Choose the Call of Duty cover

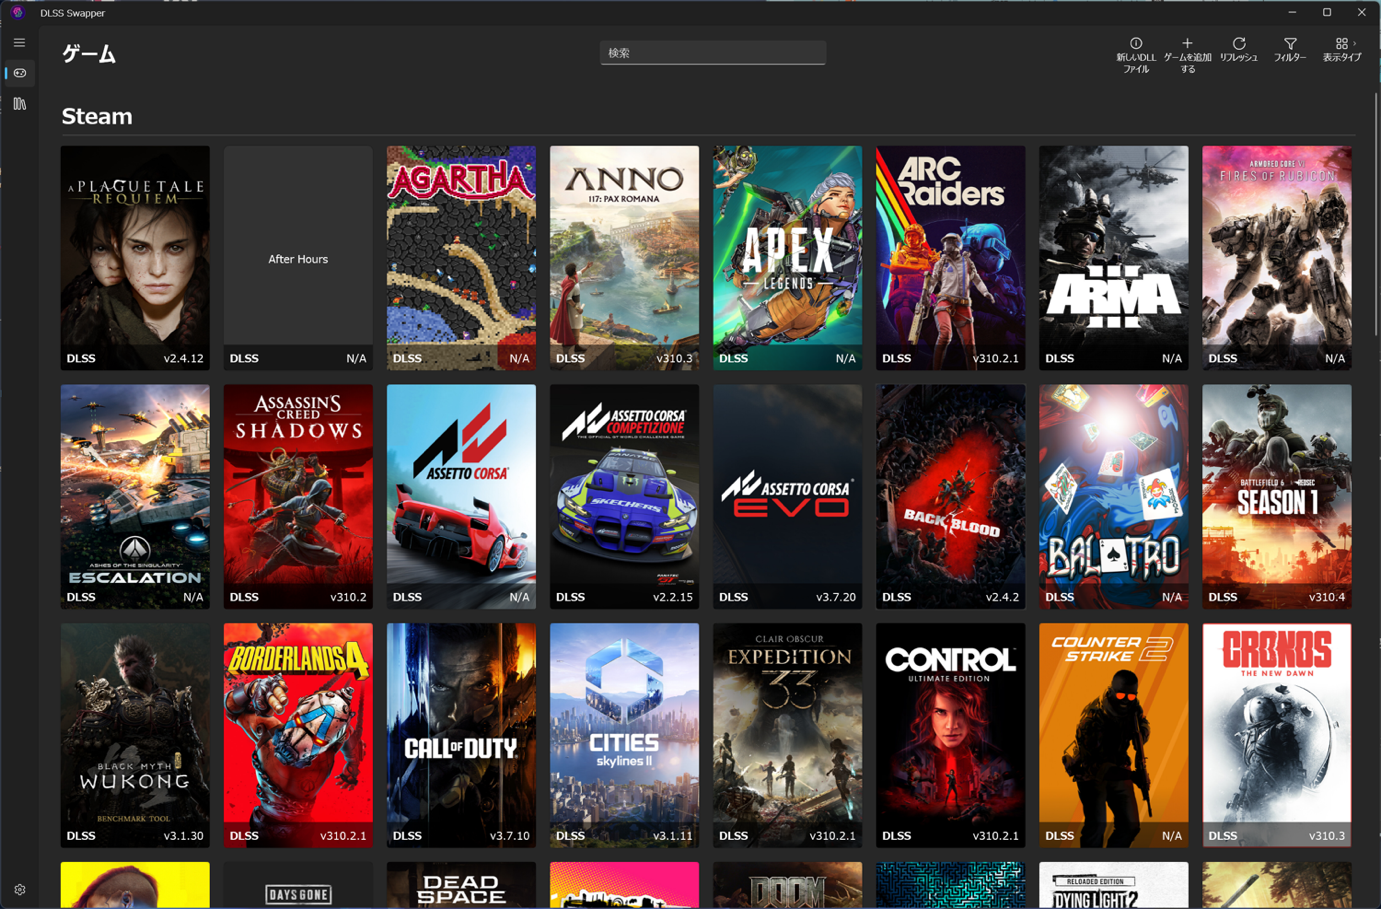(x=461, y=736)
